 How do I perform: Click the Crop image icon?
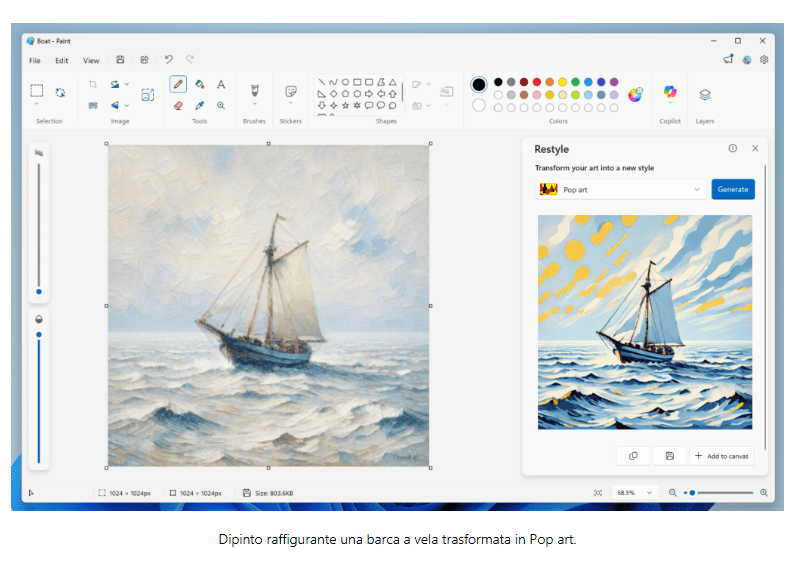(92, 84)
